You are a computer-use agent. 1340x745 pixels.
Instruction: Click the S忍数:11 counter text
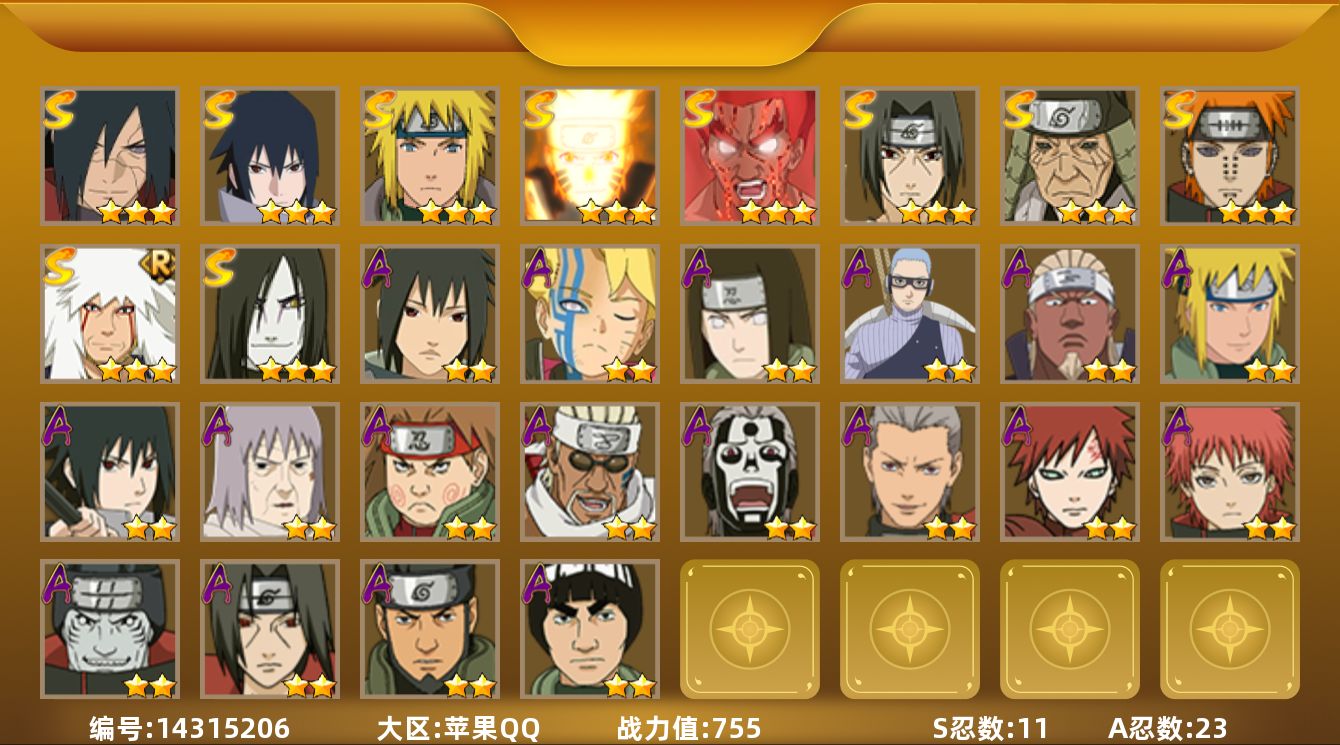[x=989, y=728]
